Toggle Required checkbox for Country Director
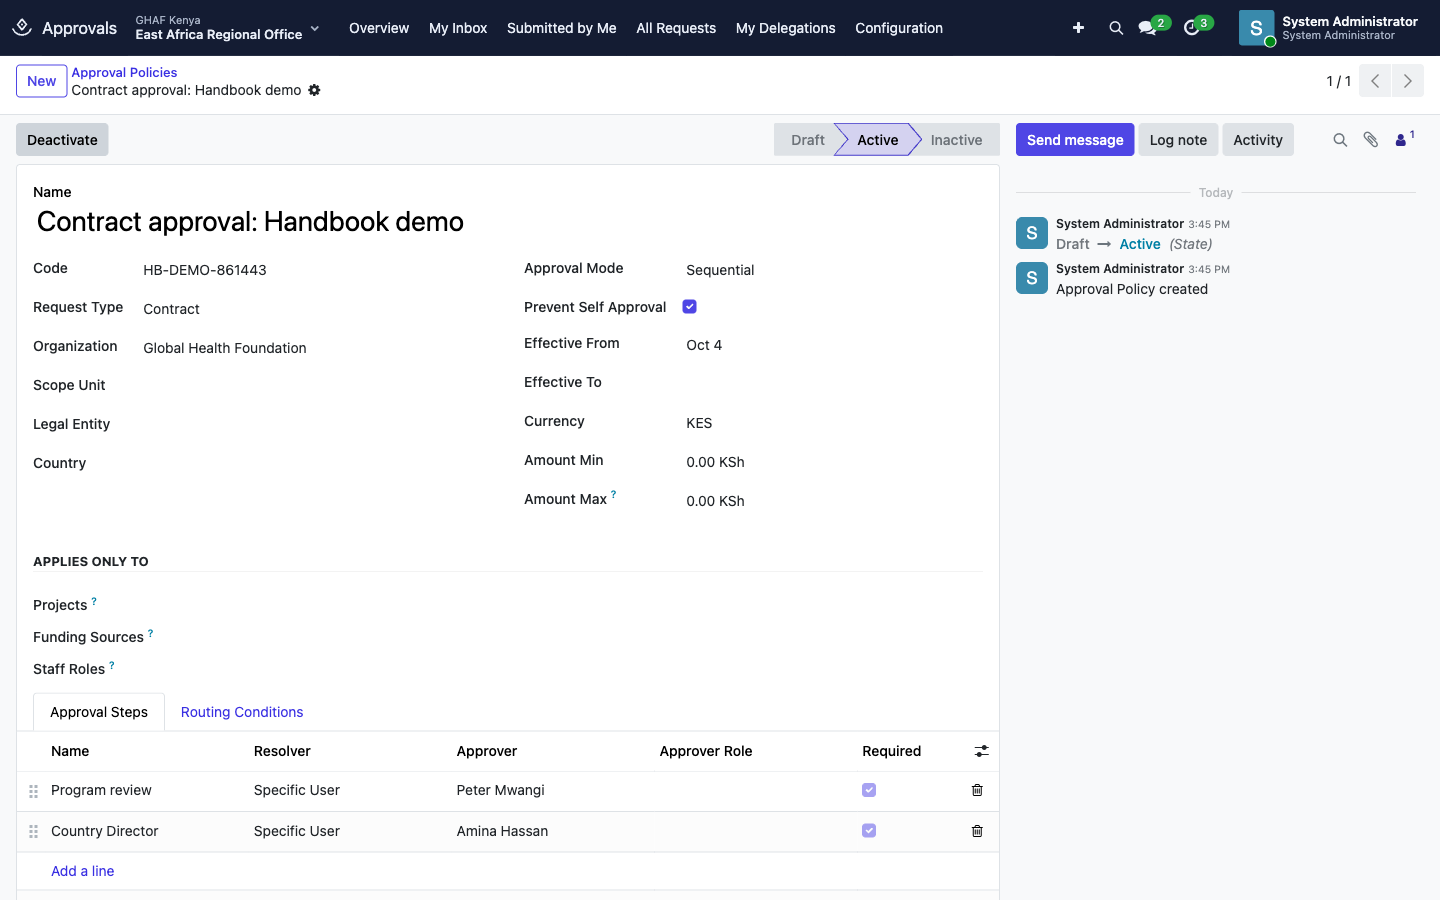The width and height of the screenshot is (1440, 900). [869, 831]
